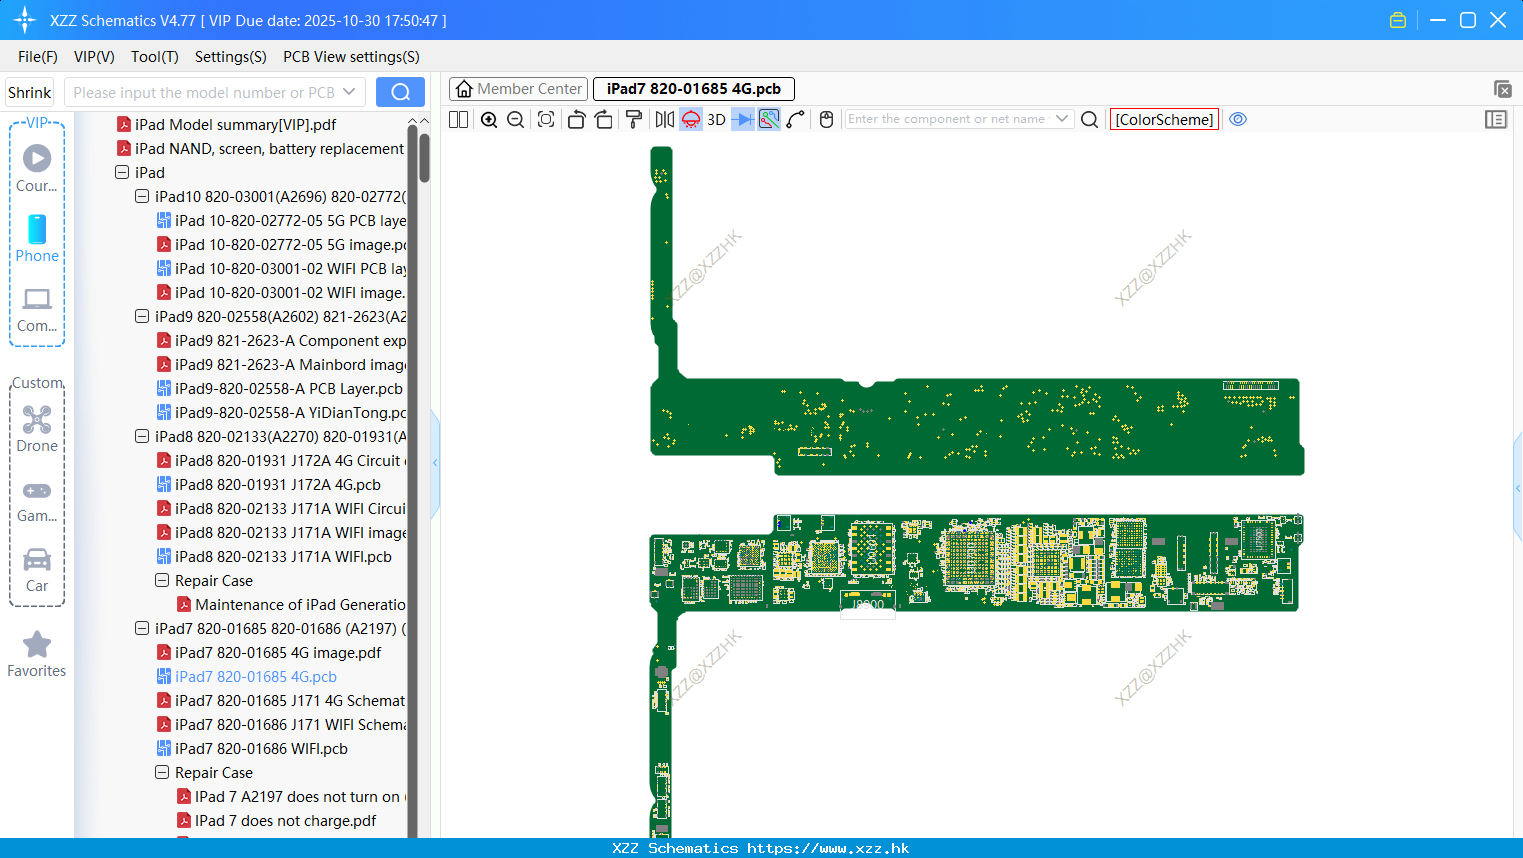Open the Car category
Image resolution: width=1523 pixels, height=858 pixels.
click(x=37, y=569)
